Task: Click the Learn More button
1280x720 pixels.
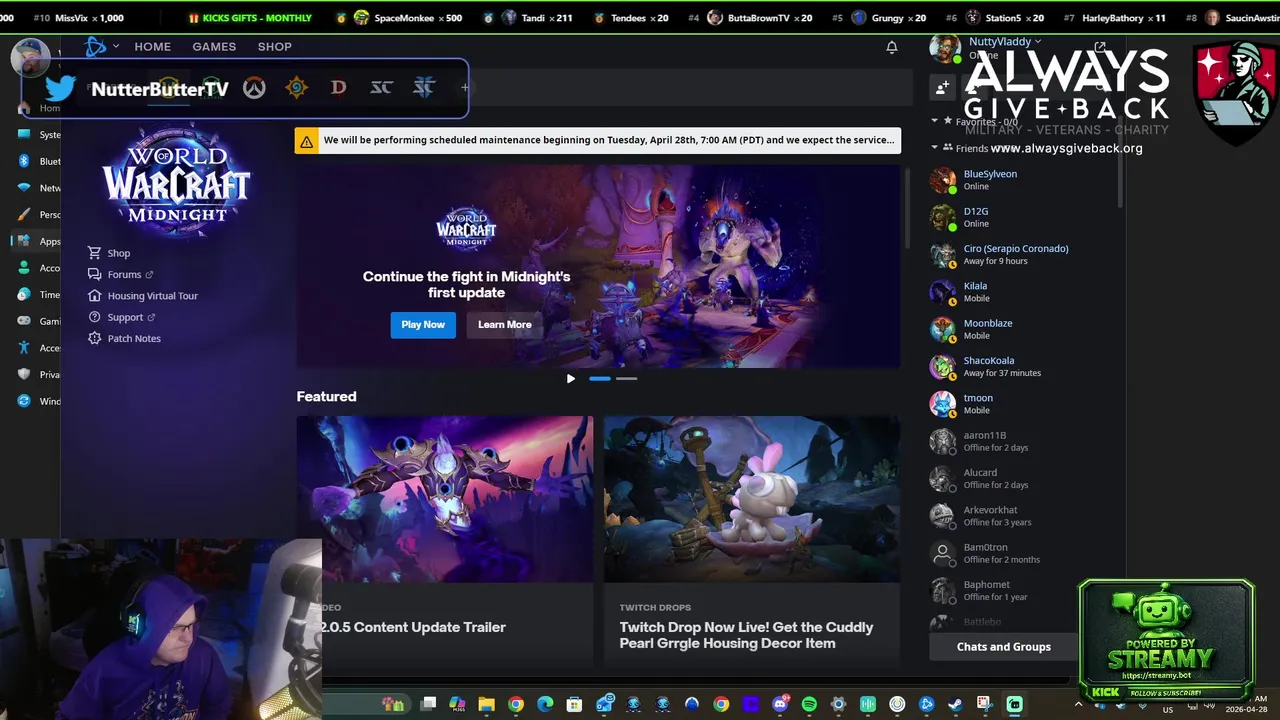Action: pyautogui.click(x=504, y=324)
